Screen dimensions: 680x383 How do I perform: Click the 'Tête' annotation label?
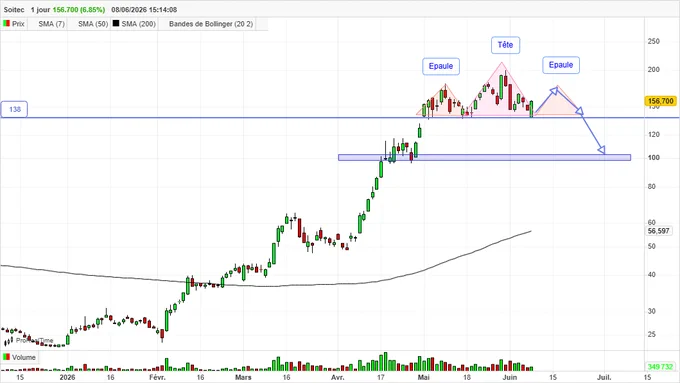[505, 45]
